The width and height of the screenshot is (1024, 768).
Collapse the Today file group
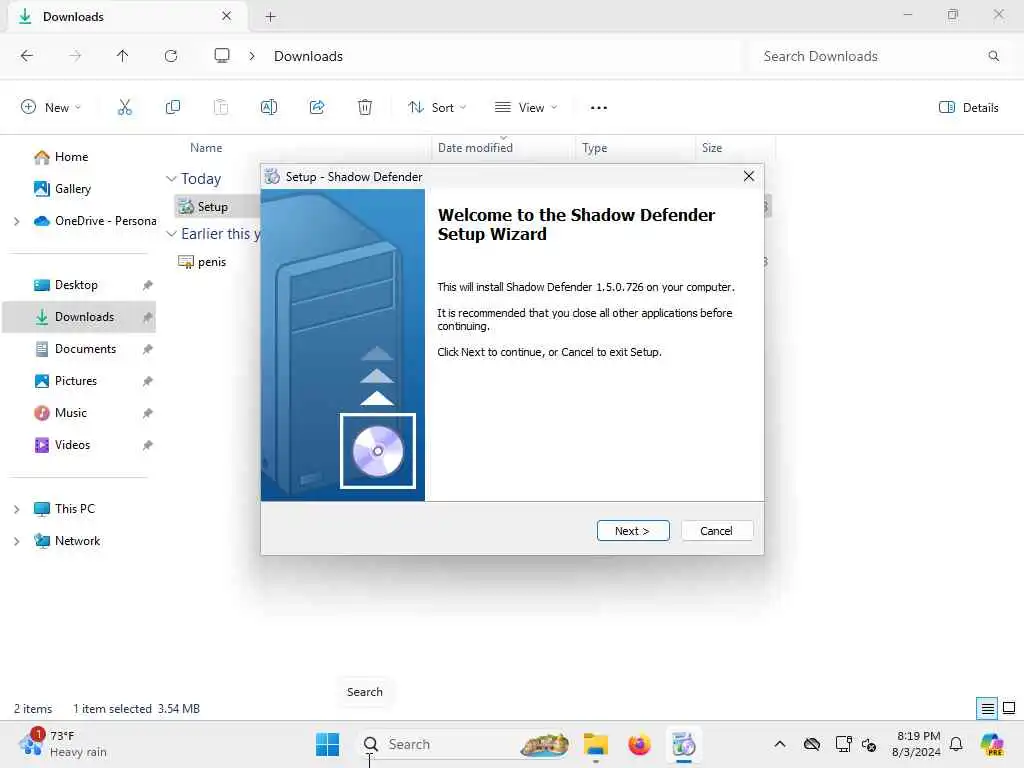[171, 178]
